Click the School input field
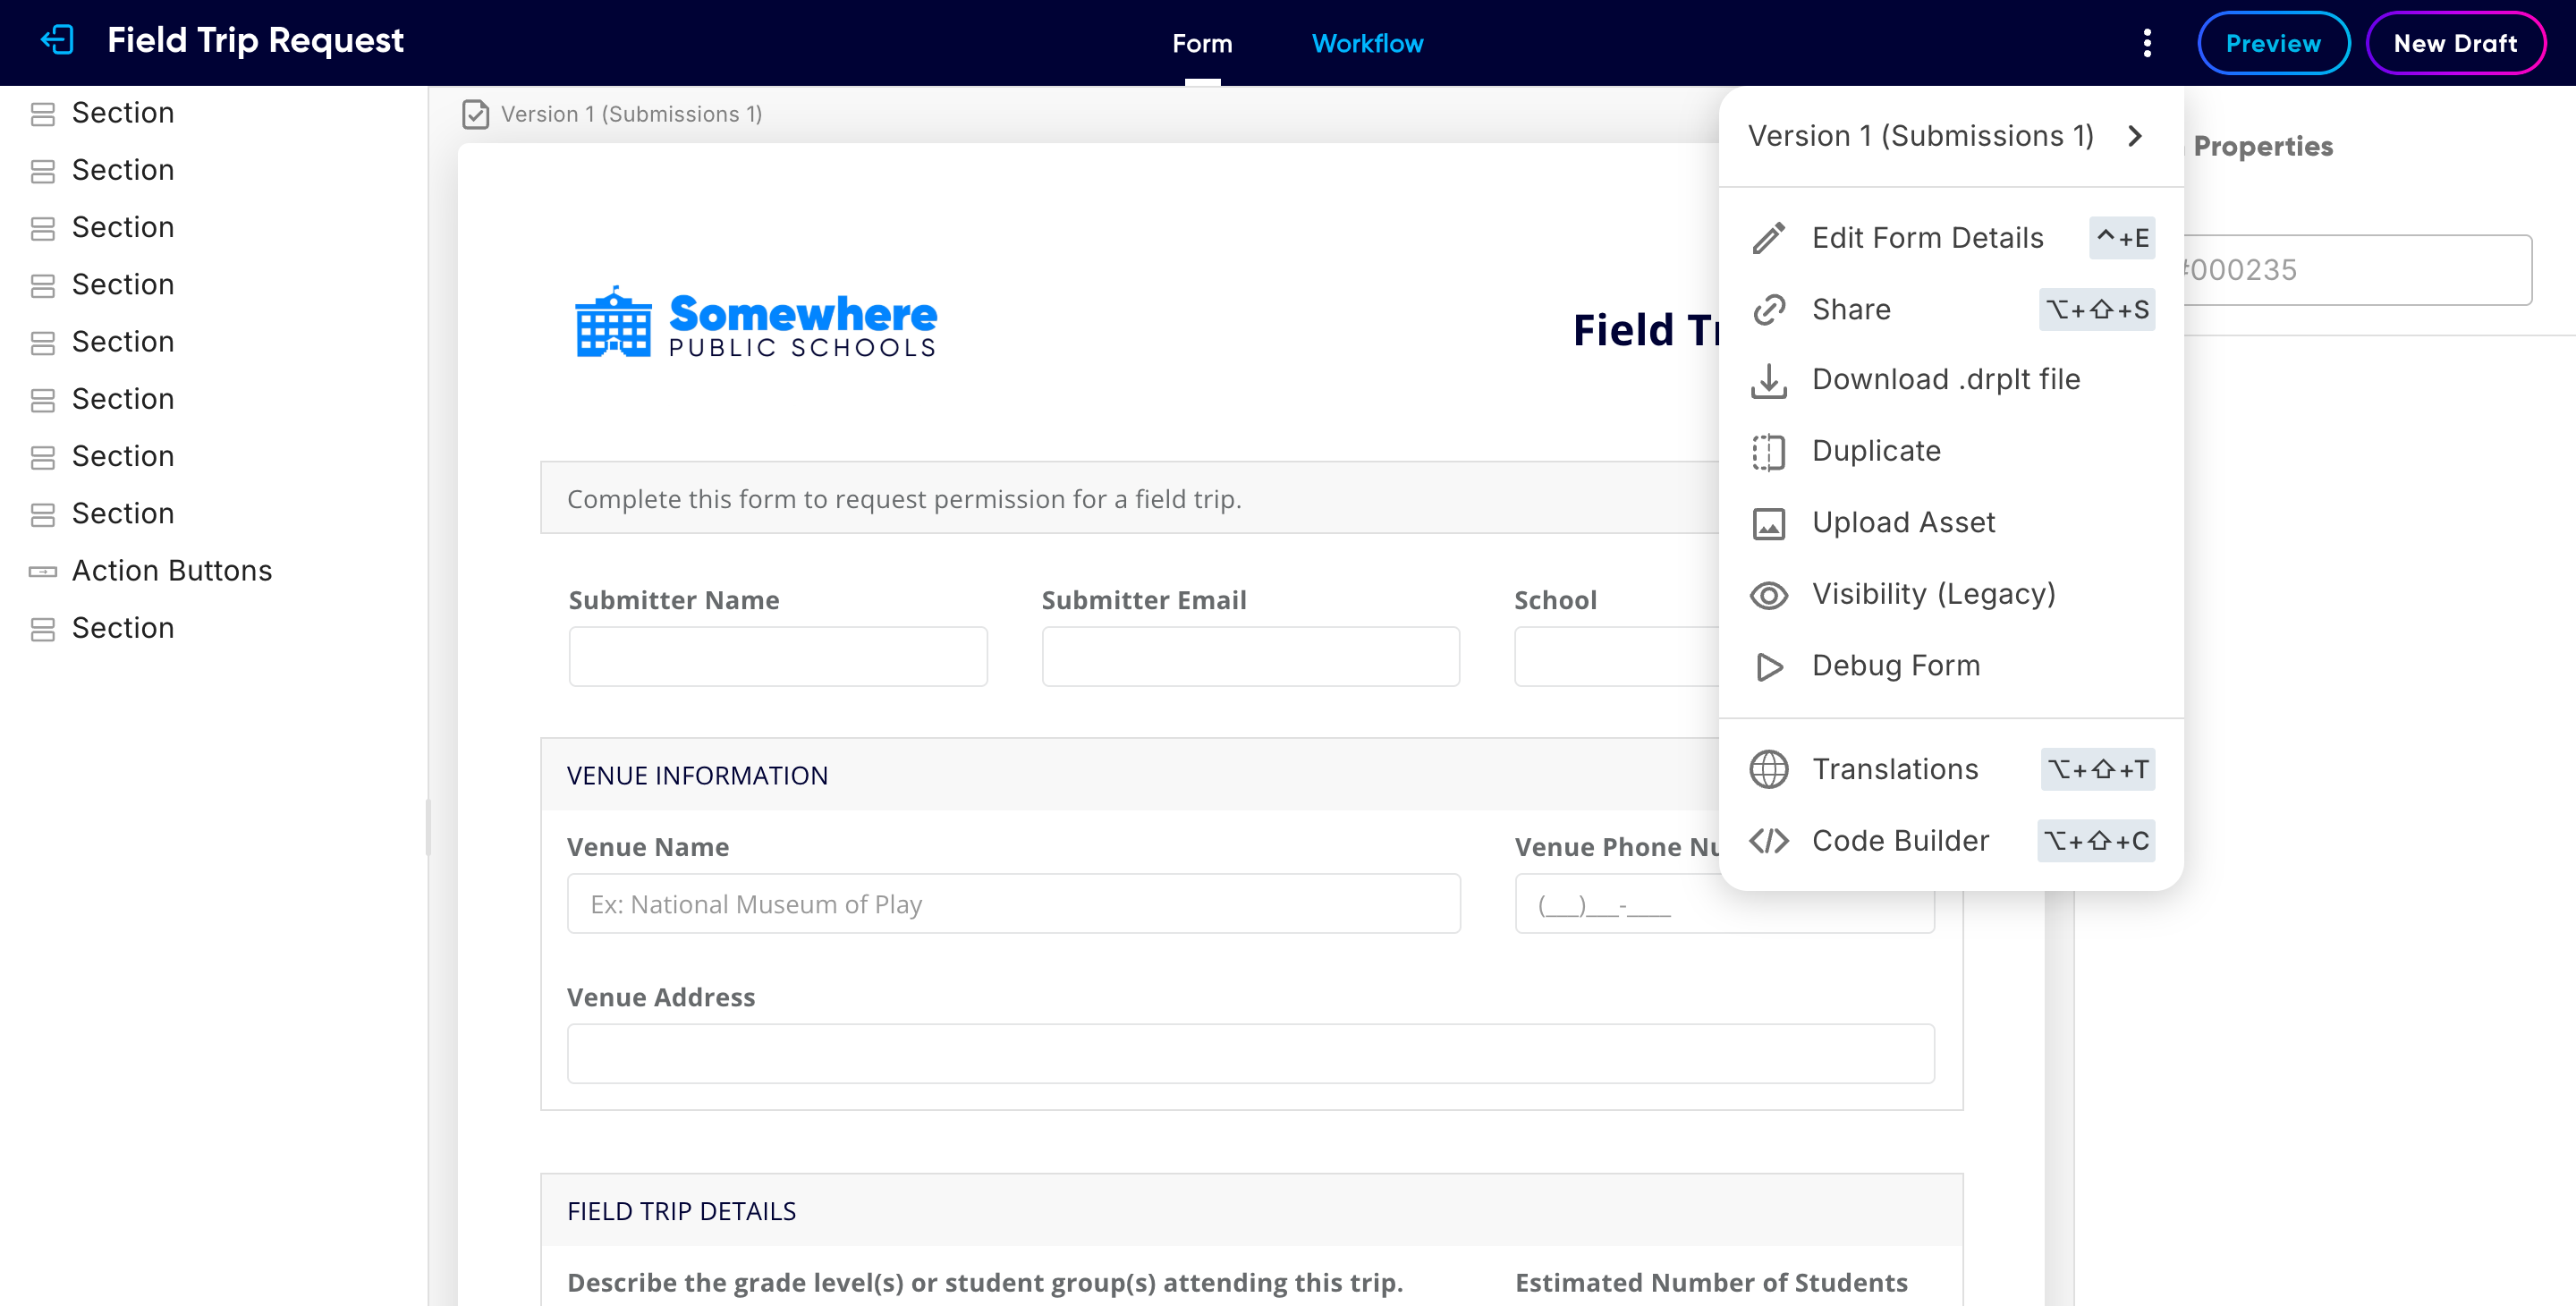This screenshot has height=1306, width=2576. coord(1616,657)
